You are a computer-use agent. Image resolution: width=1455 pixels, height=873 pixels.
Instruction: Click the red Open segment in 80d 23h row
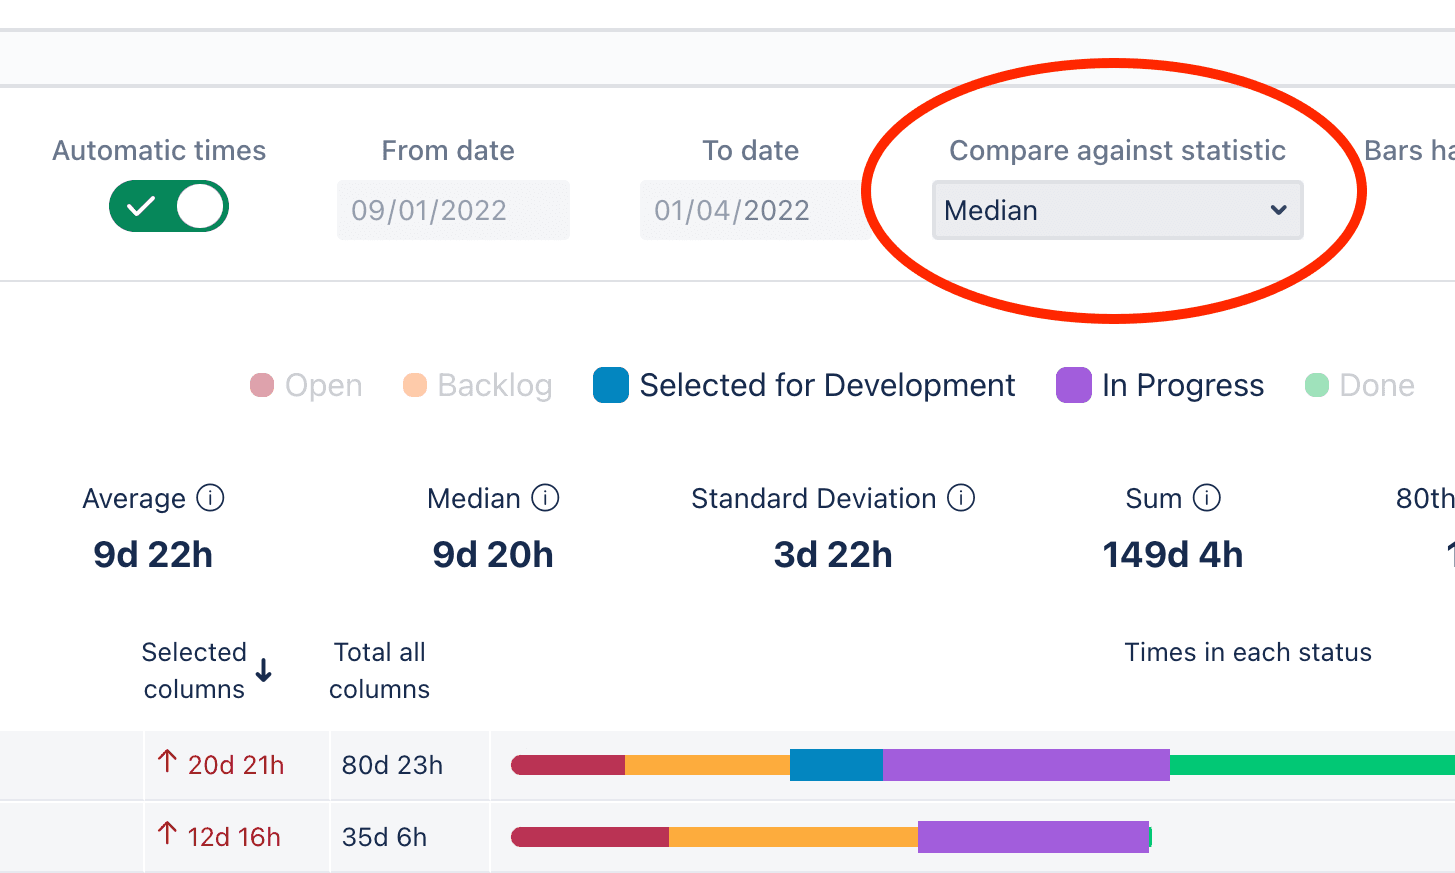[x=568, y=765]
